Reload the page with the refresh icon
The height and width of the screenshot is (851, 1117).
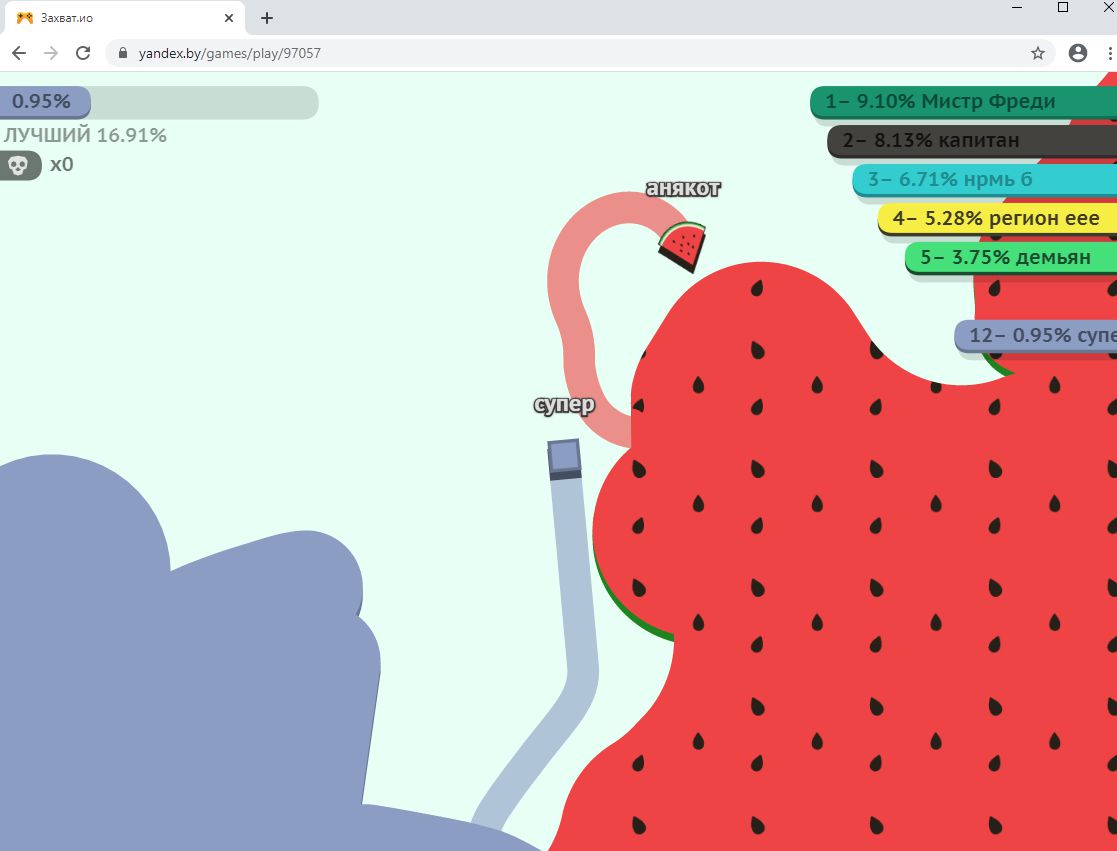click(x=83, y=53)
